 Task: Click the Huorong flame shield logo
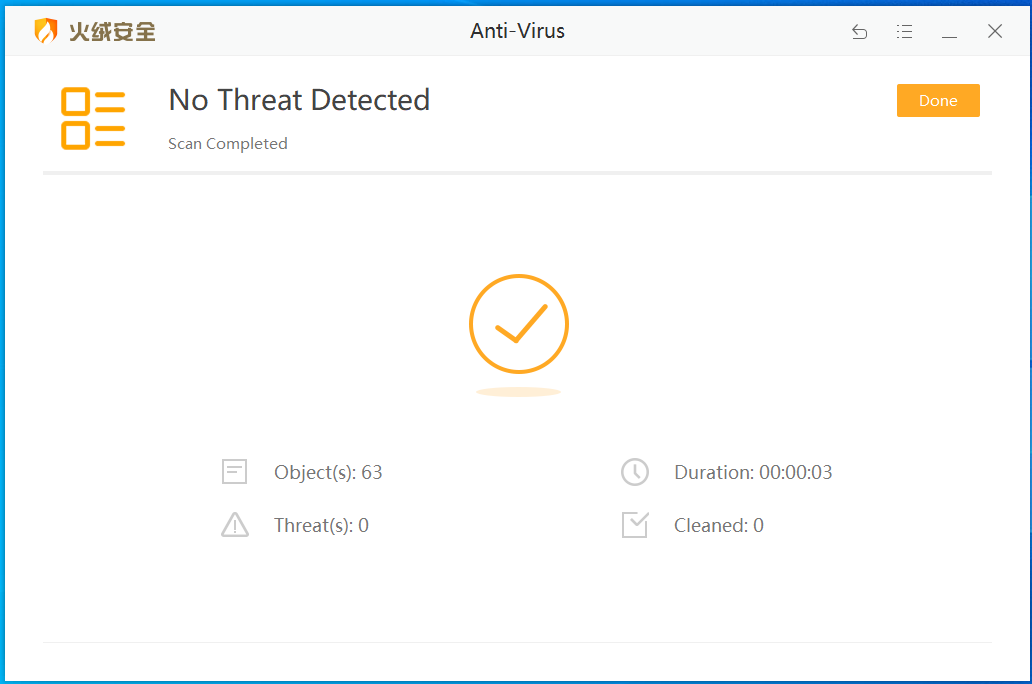[x=46, y=31]
